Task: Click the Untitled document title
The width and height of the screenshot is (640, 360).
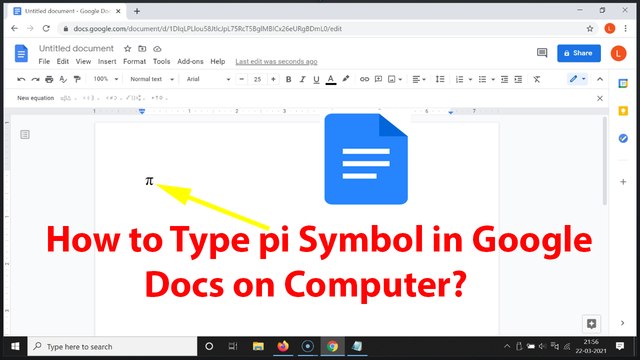Action: [76, 49]
